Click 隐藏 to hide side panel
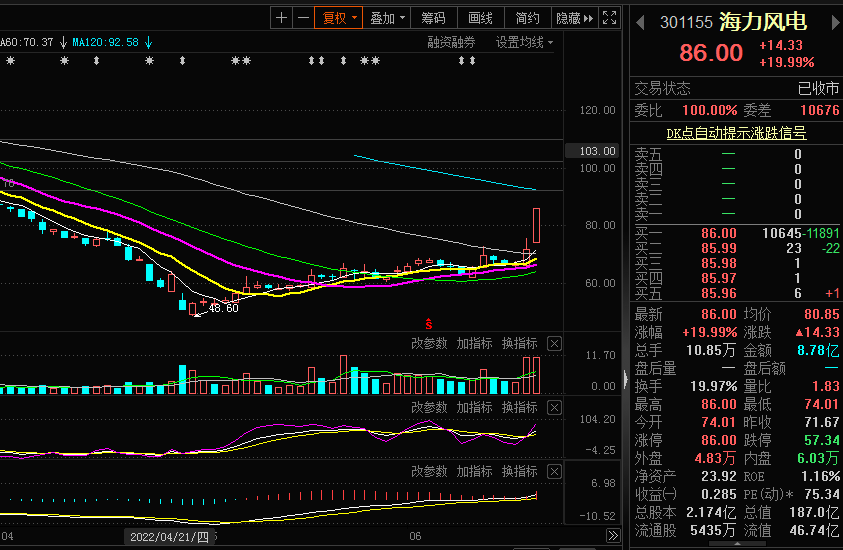 coord(574,18)
